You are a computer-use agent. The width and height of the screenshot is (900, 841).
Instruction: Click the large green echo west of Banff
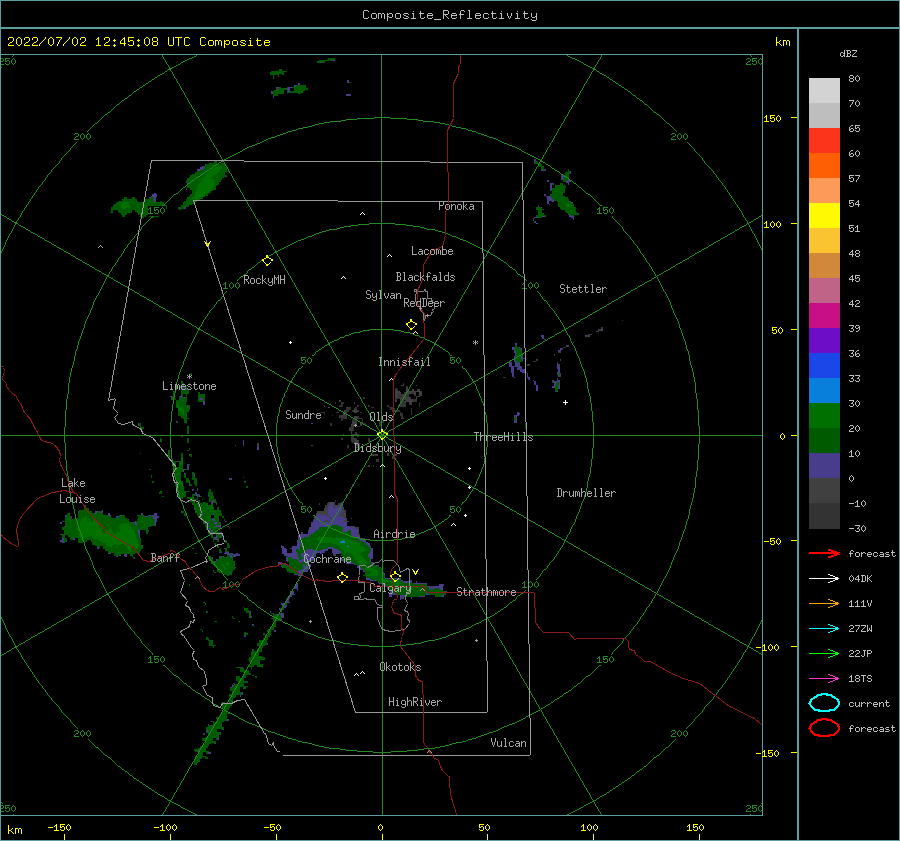pyautogui.click(x=109, y=532)
